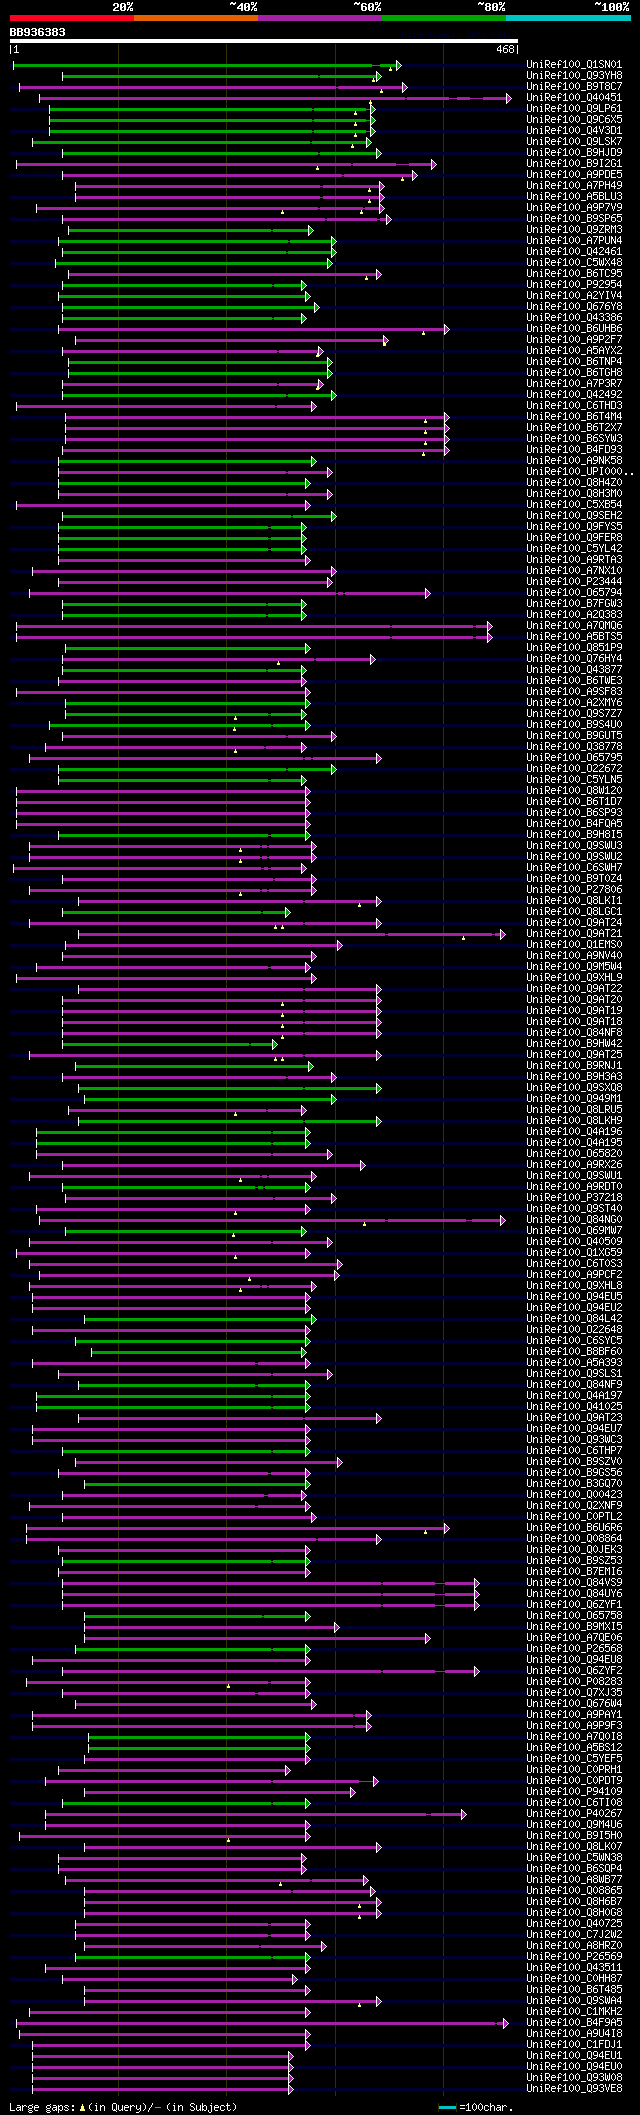Image resolution: width=640 pixels, height=2115 pixels.
Task: Click the green ~80% identity legend segment
Action: point(443,18)
